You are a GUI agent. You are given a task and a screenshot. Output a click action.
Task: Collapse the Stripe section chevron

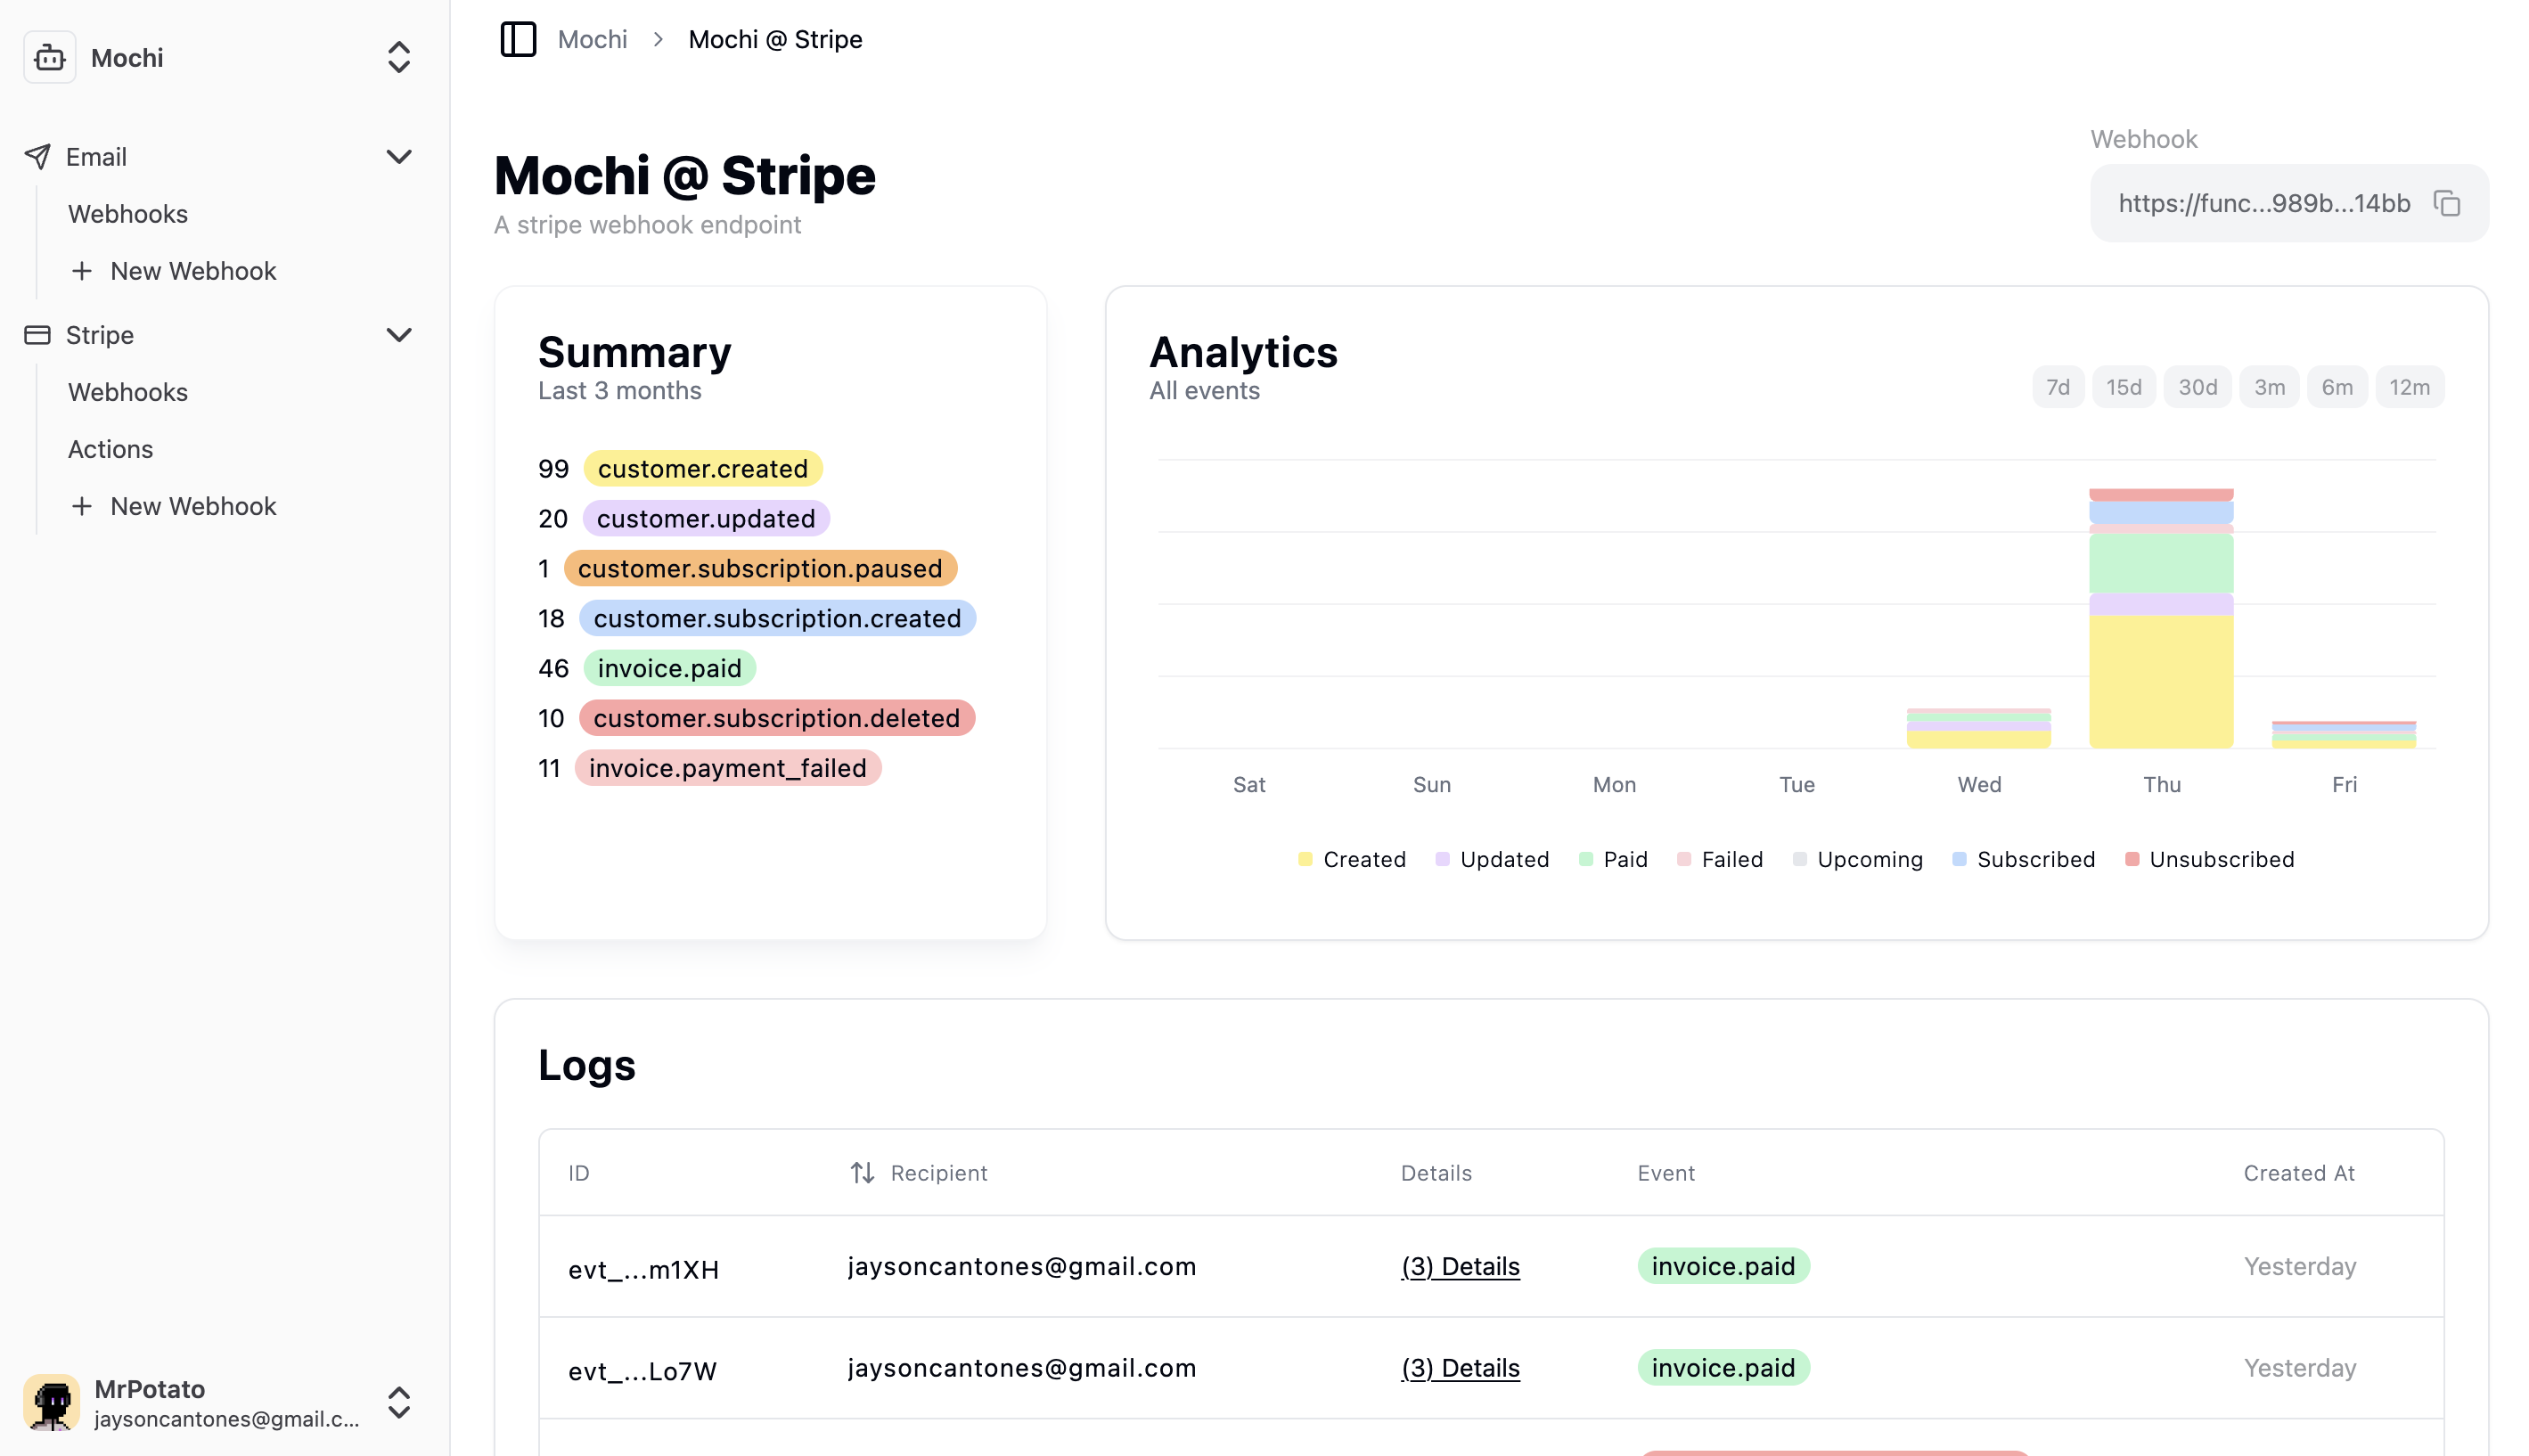399,334
